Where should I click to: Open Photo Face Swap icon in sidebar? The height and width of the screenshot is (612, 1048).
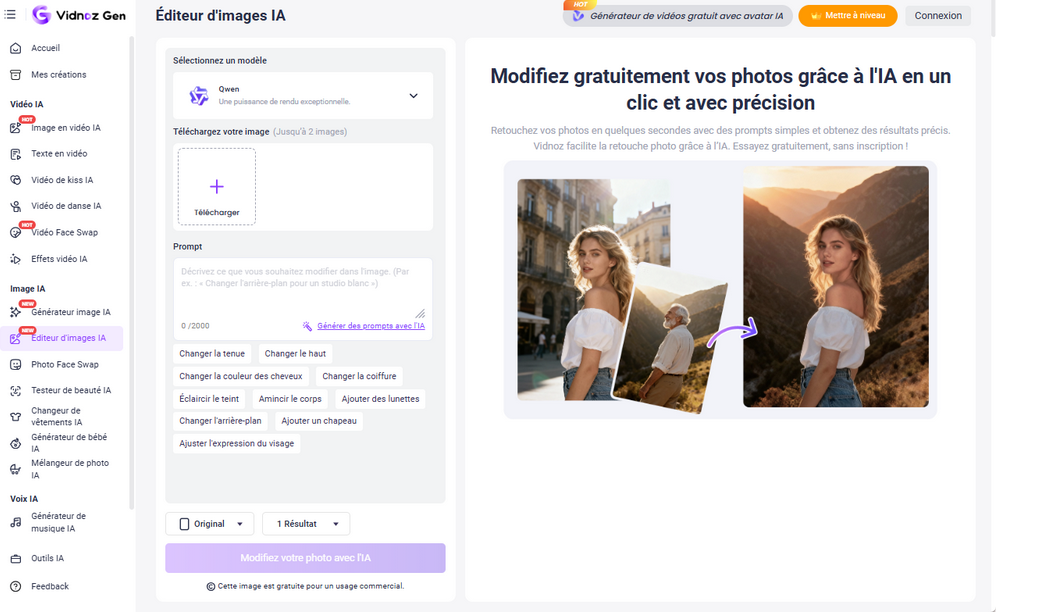(x=15, y=365)
